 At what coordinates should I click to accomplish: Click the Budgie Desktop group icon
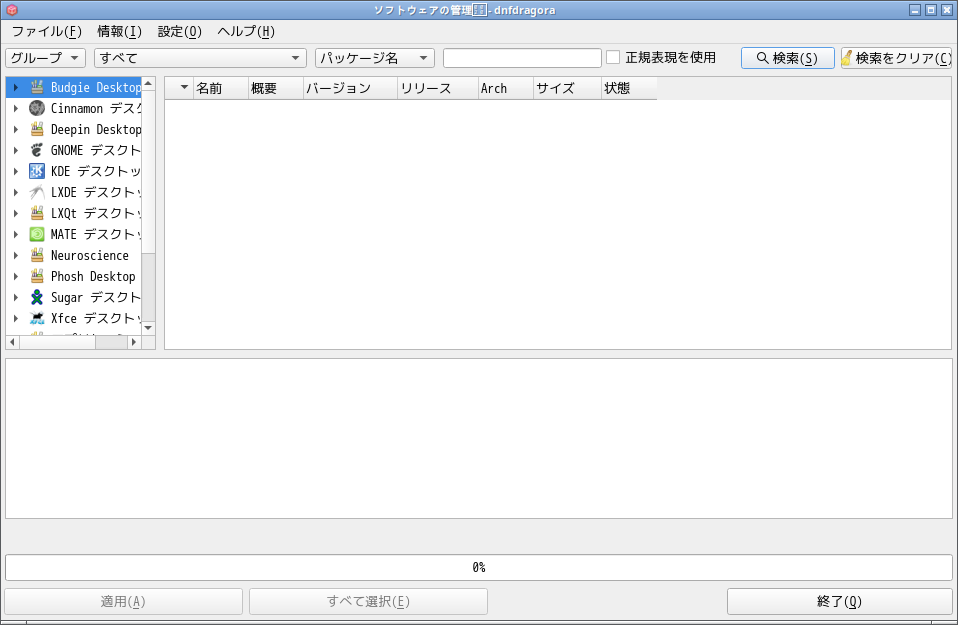[37, 87]
